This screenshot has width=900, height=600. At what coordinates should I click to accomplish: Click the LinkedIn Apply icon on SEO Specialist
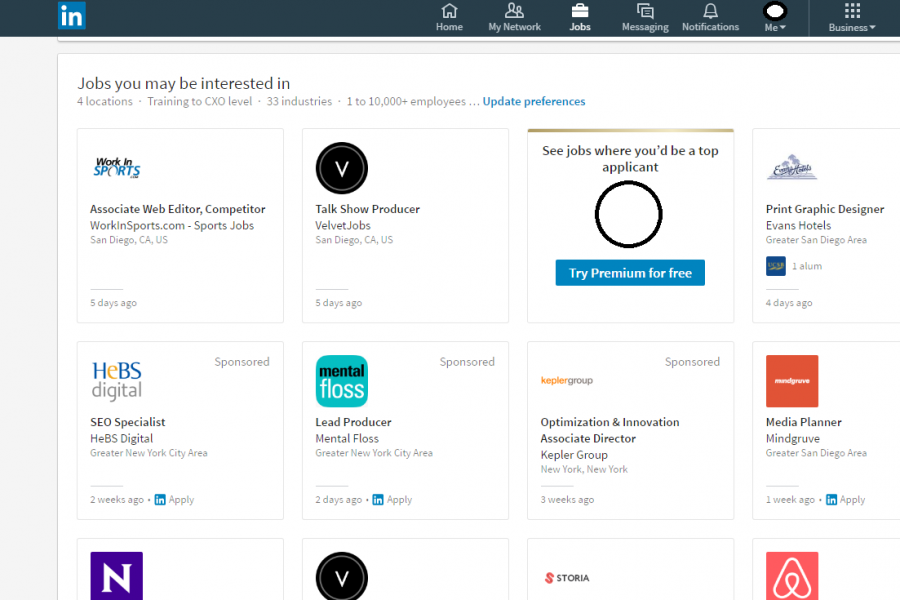tap(160, 500)
